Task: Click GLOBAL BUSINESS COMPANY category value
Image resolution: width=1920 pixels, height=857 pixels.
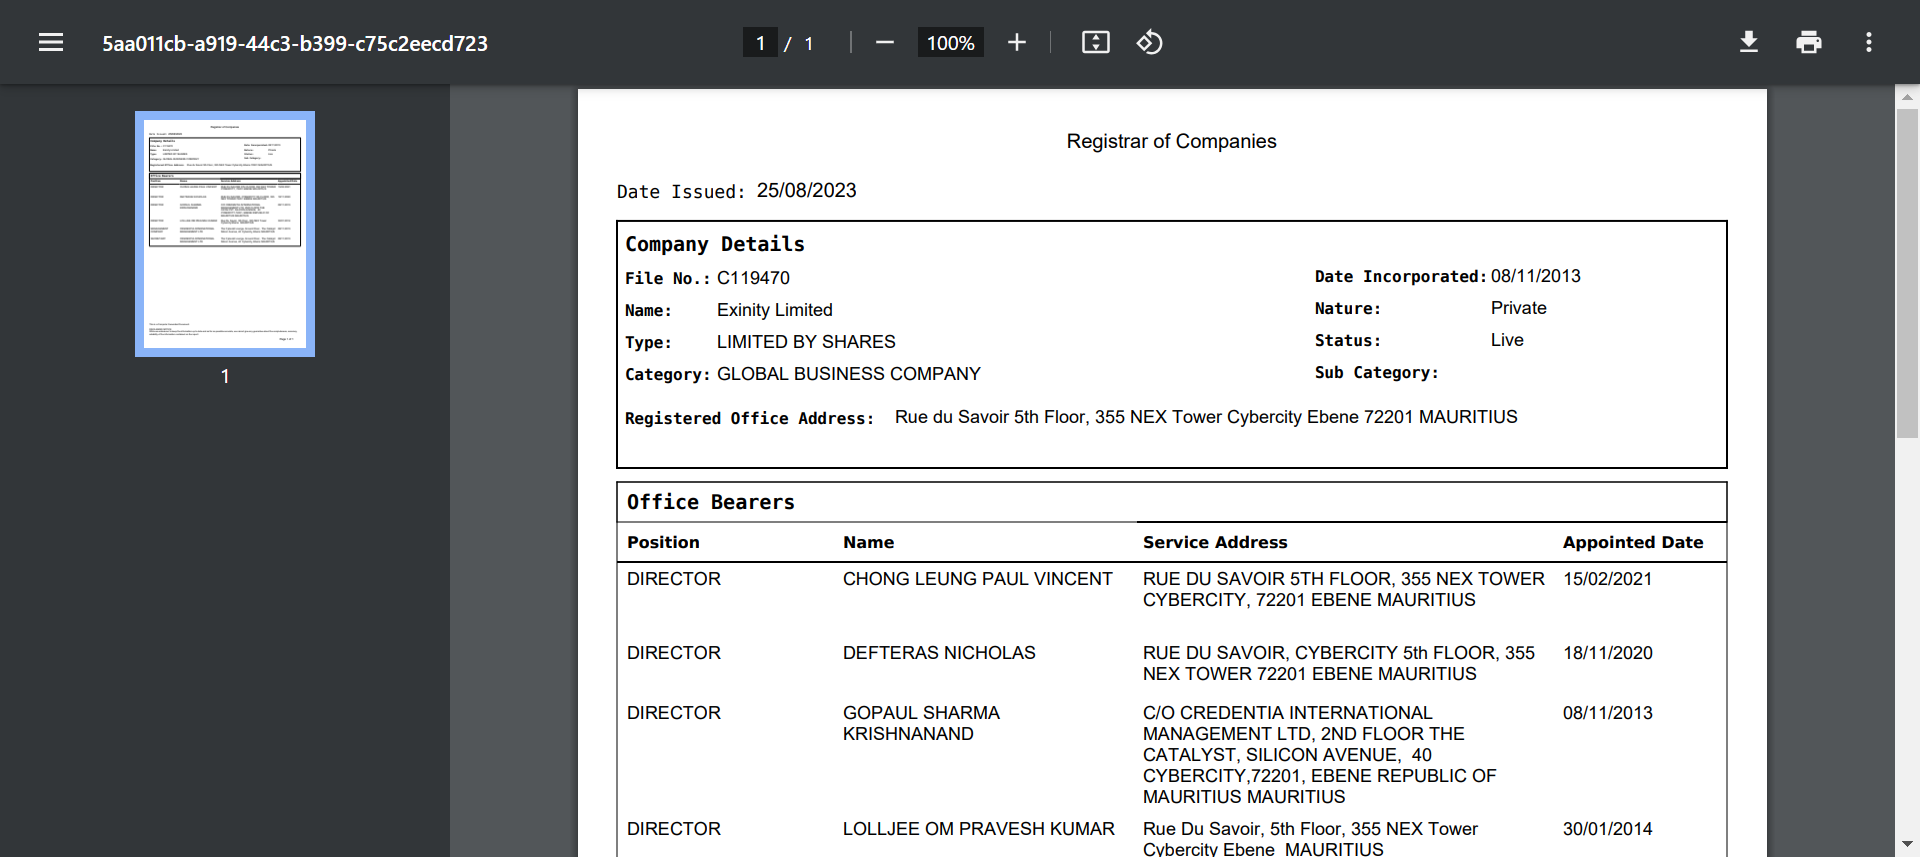Action: 848,374
